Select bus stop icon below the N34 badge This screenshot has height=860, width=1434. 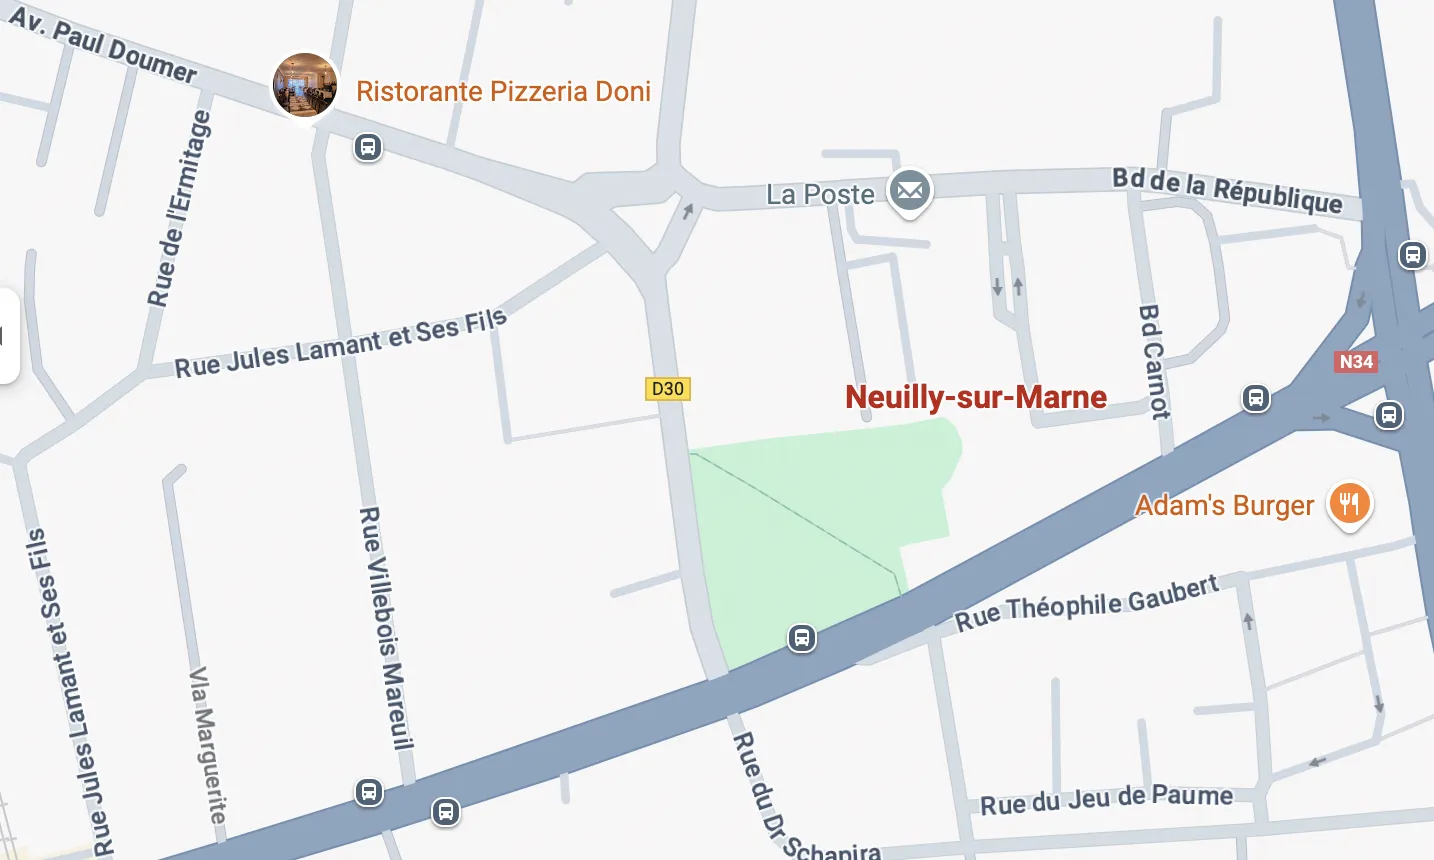tap(1388, 414)
